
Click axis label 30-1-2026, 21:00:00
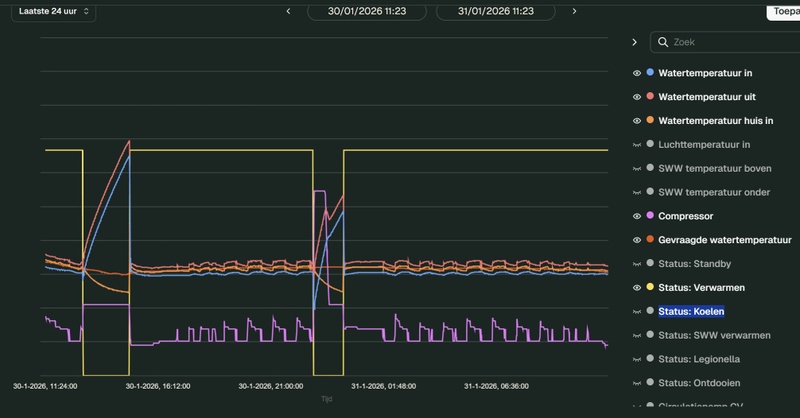[x=271, y=386]
